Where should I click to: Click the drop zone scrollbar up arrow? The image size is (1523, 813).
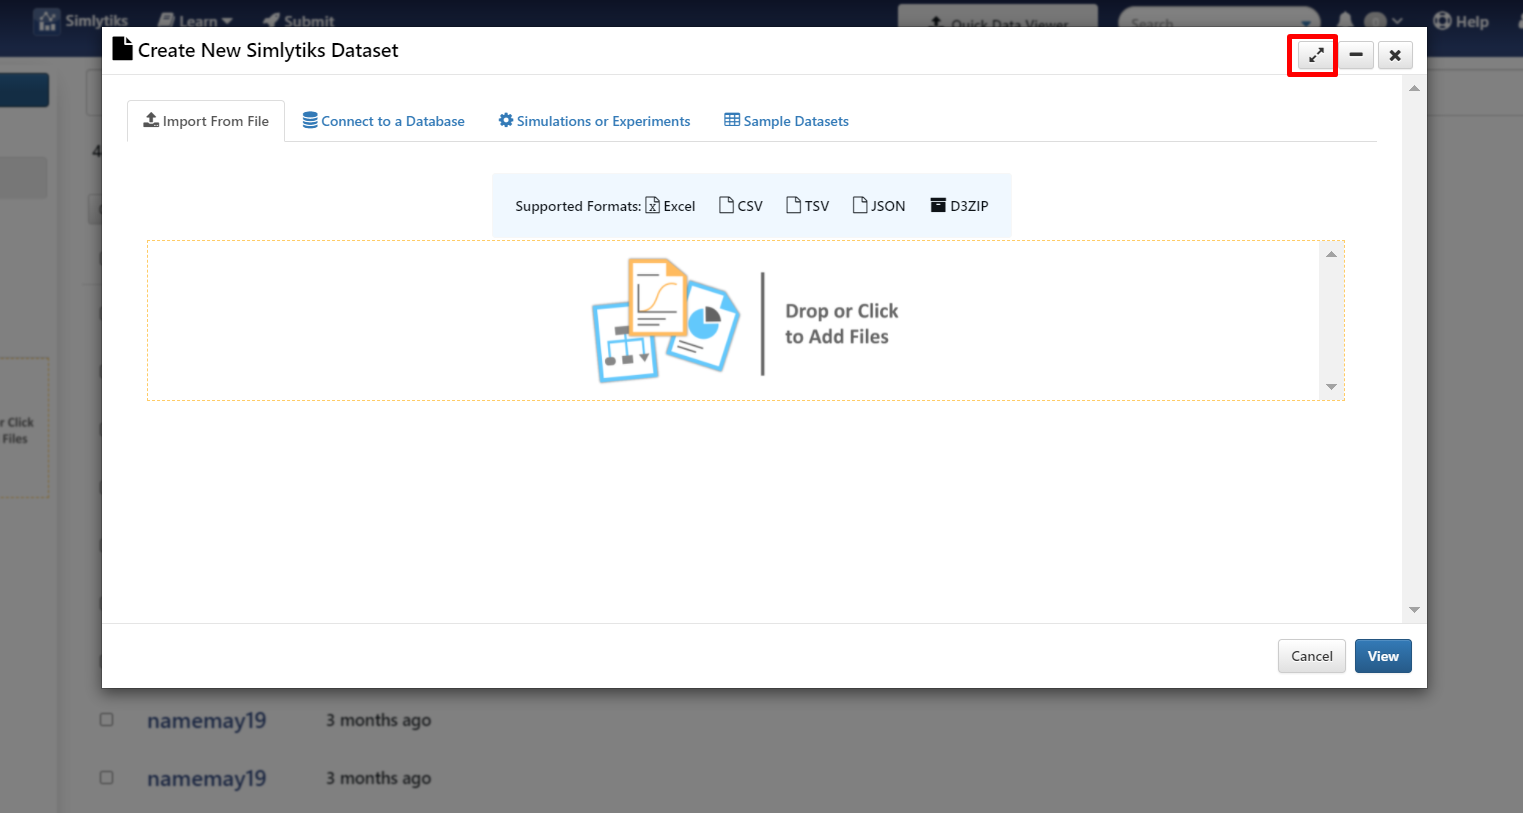[1331, 254]
